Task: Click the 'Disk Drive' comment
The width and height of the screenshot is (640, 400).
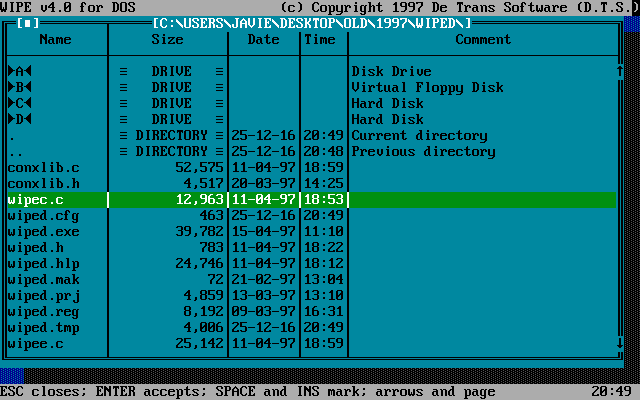Action: click(x=391, y=71)
